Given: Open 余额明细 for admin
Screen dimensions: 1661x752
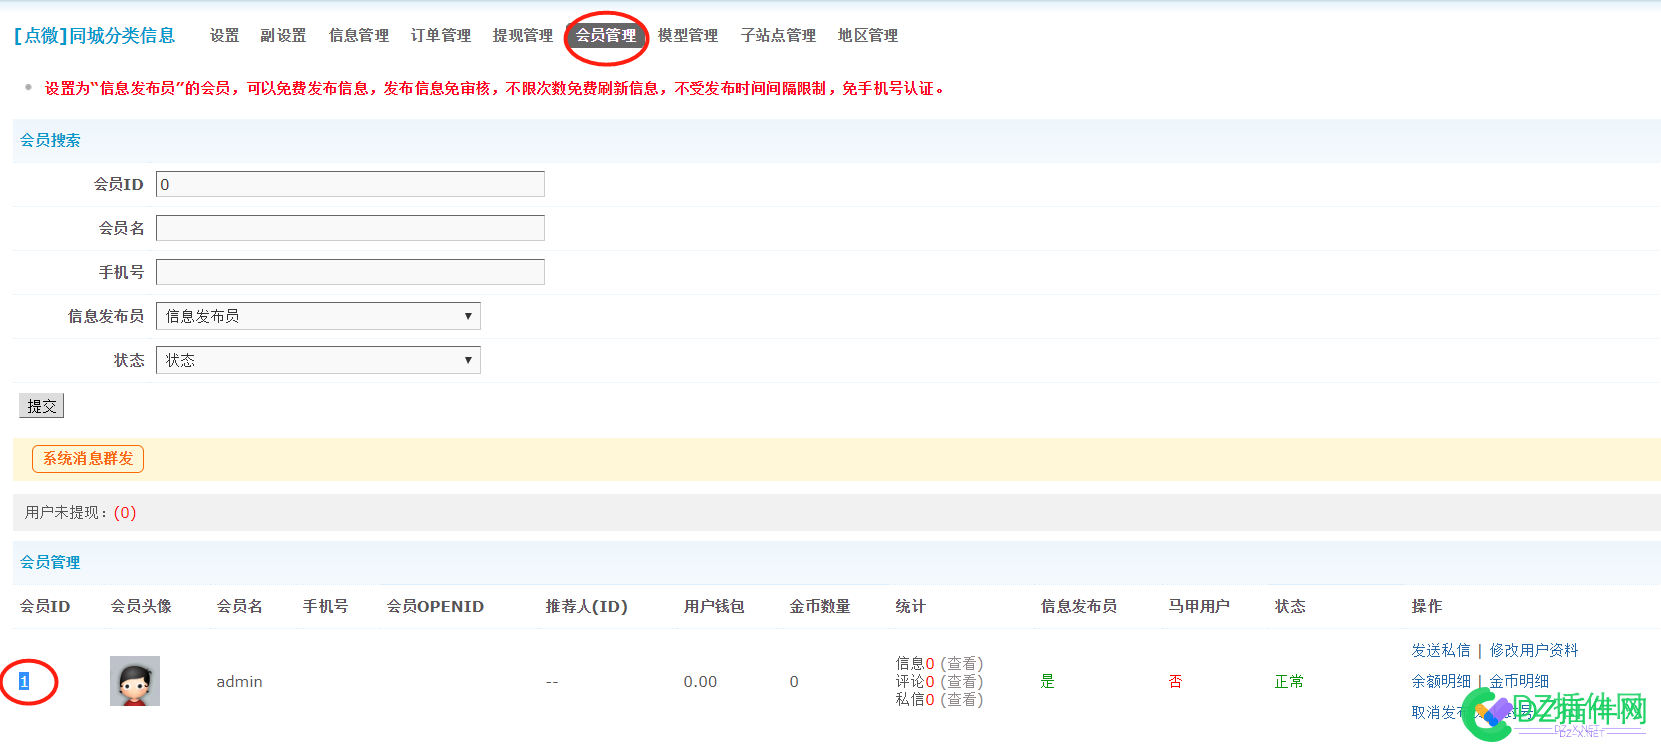Looking at the screenshot, I should (1441, 682).
